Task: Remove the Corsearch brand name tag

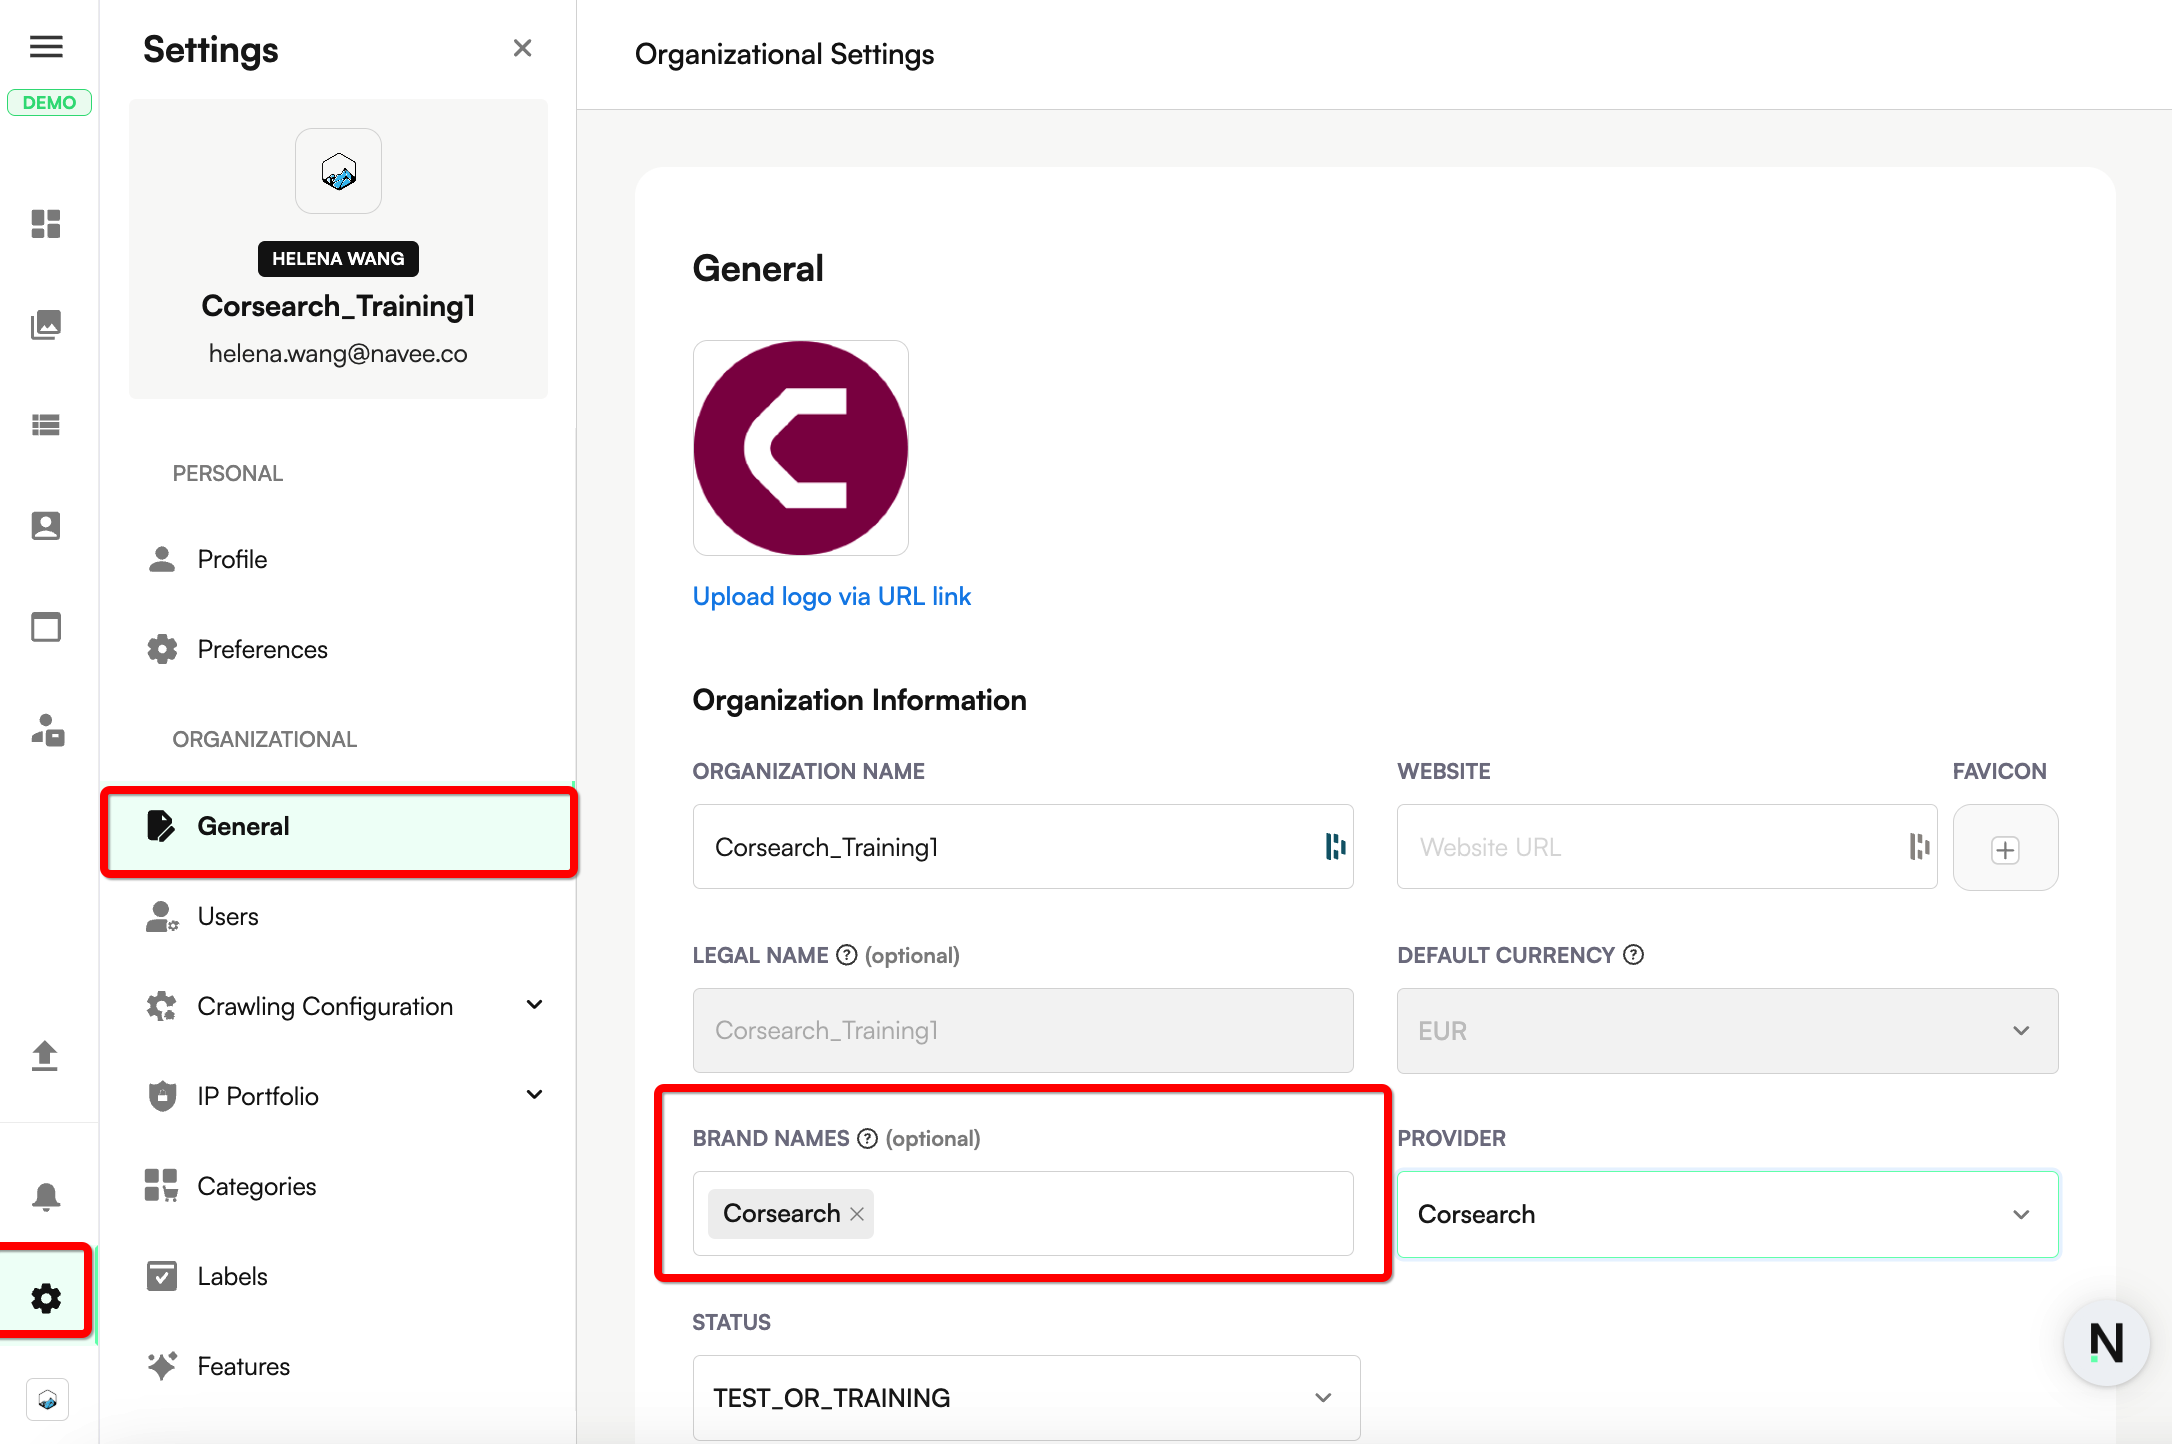Action: click(x=857, y=1214)
